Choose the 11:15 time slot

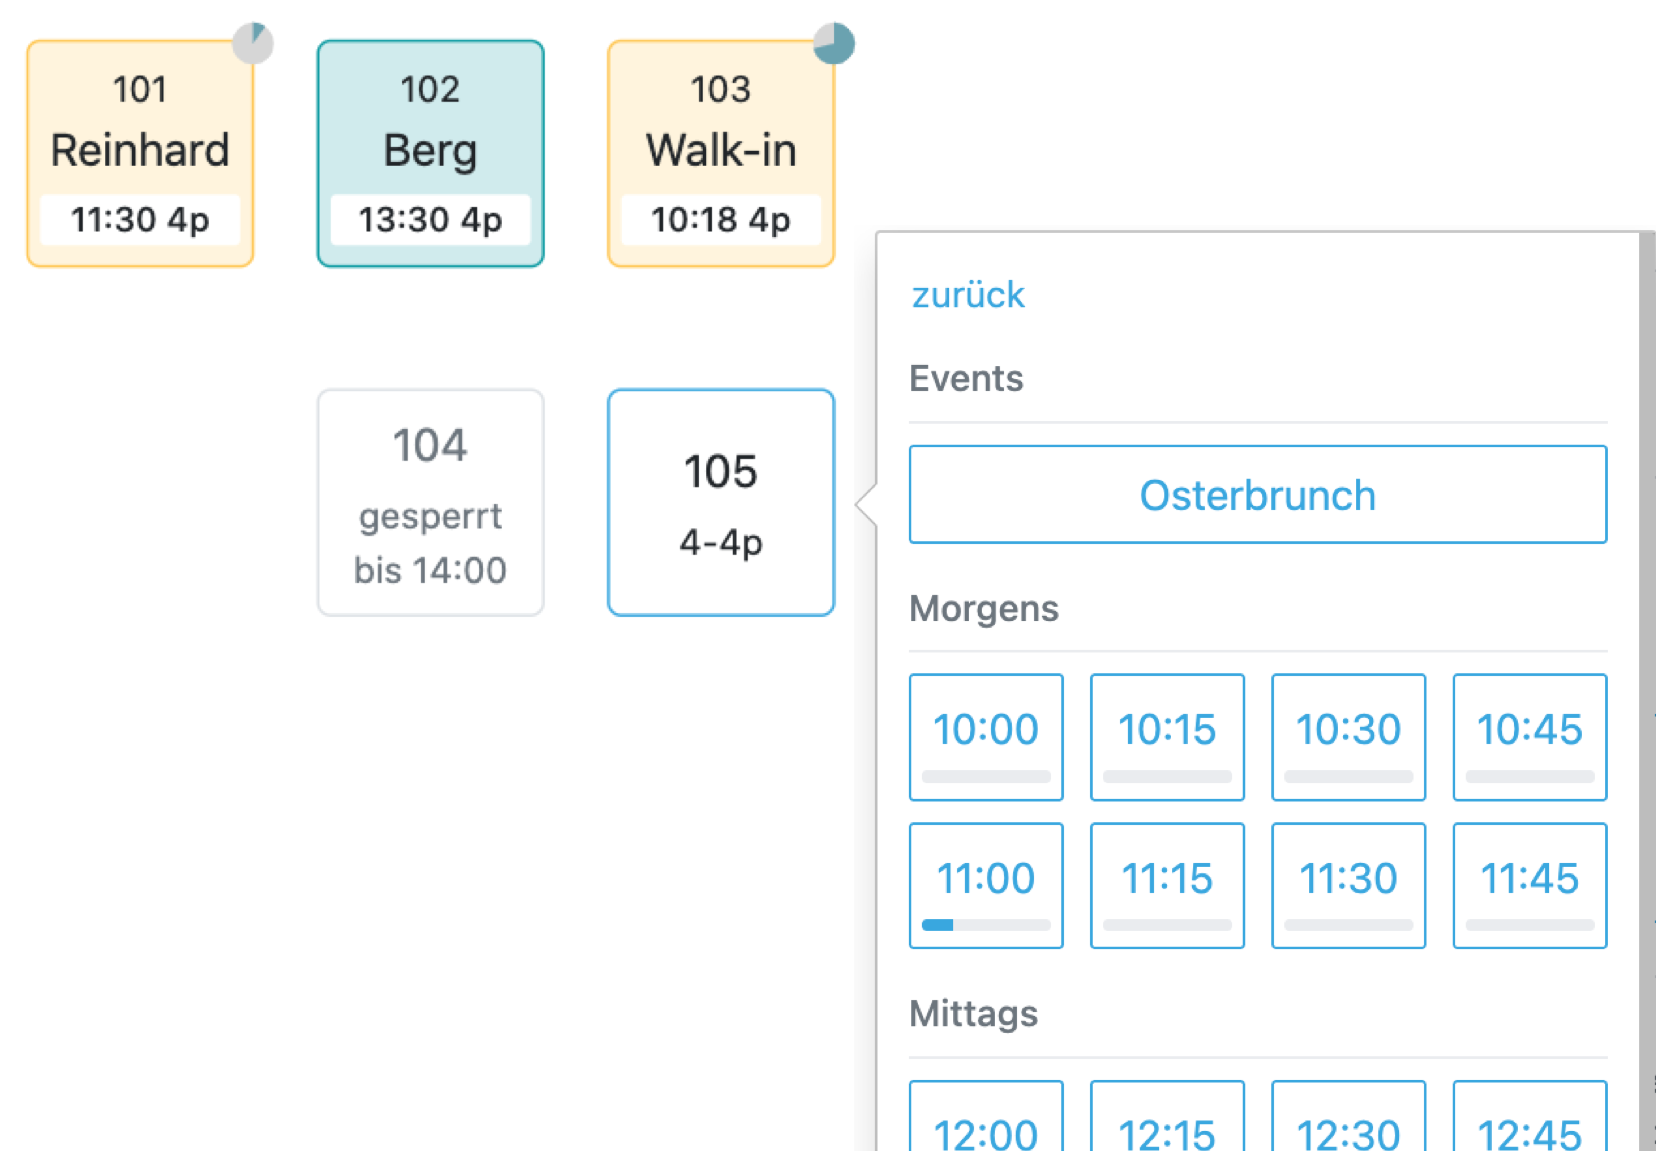(1167, 886)
